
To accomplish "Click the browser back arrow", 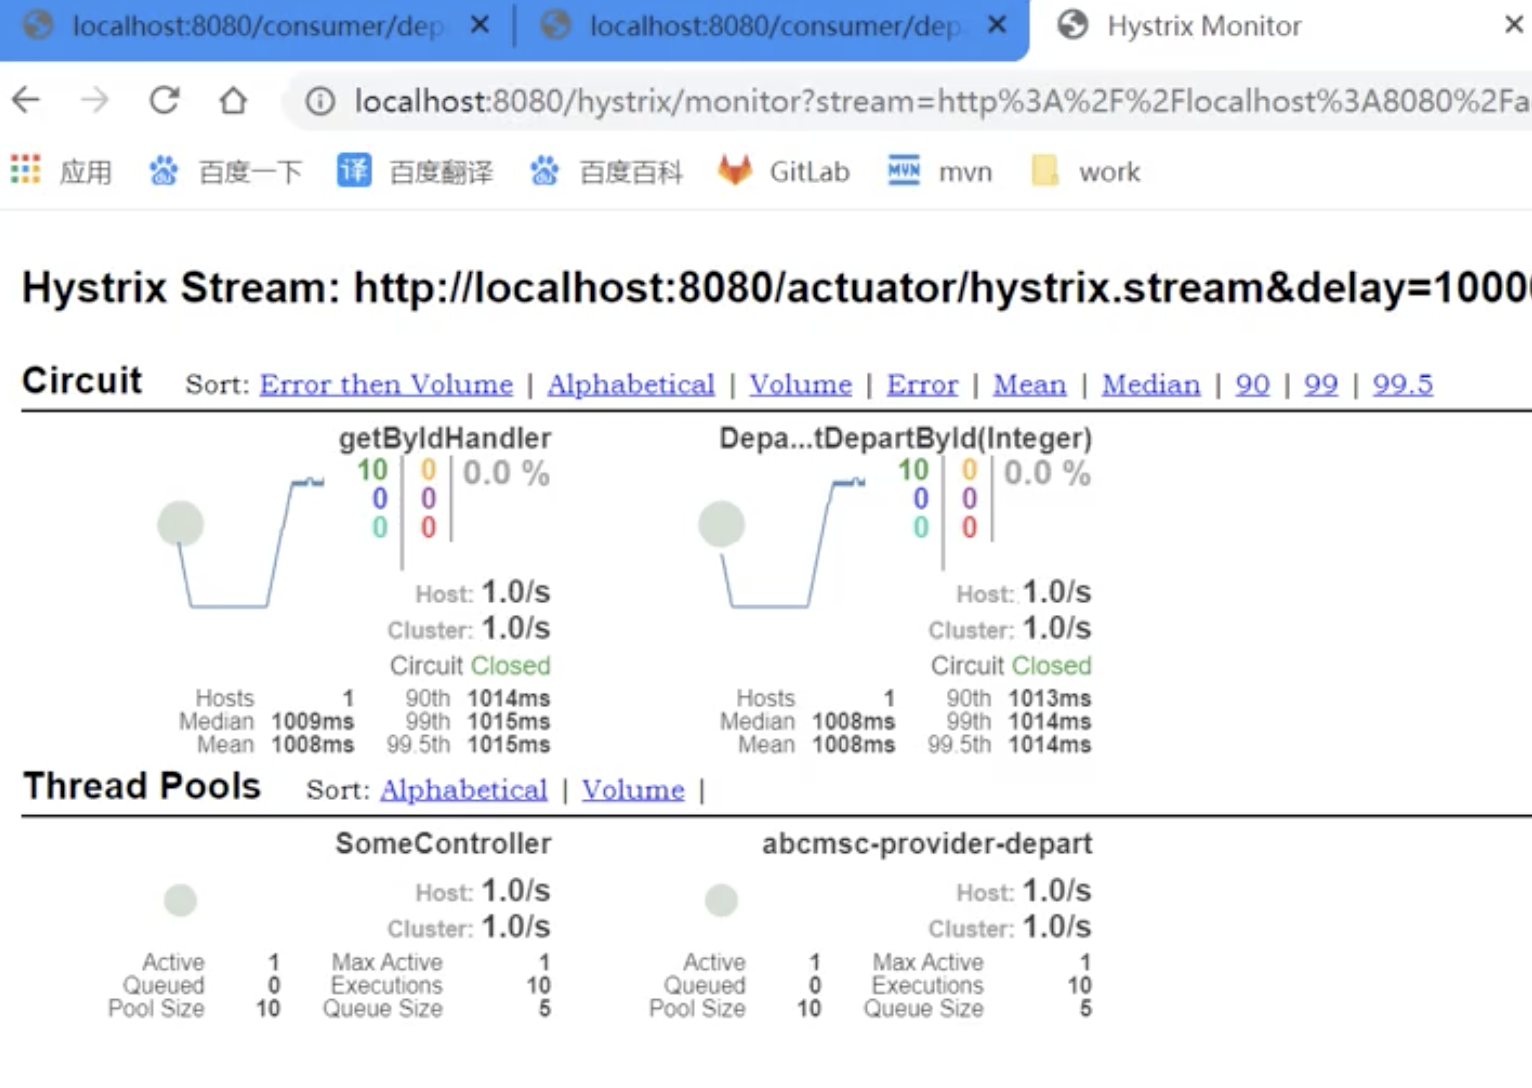I will 26,100.
